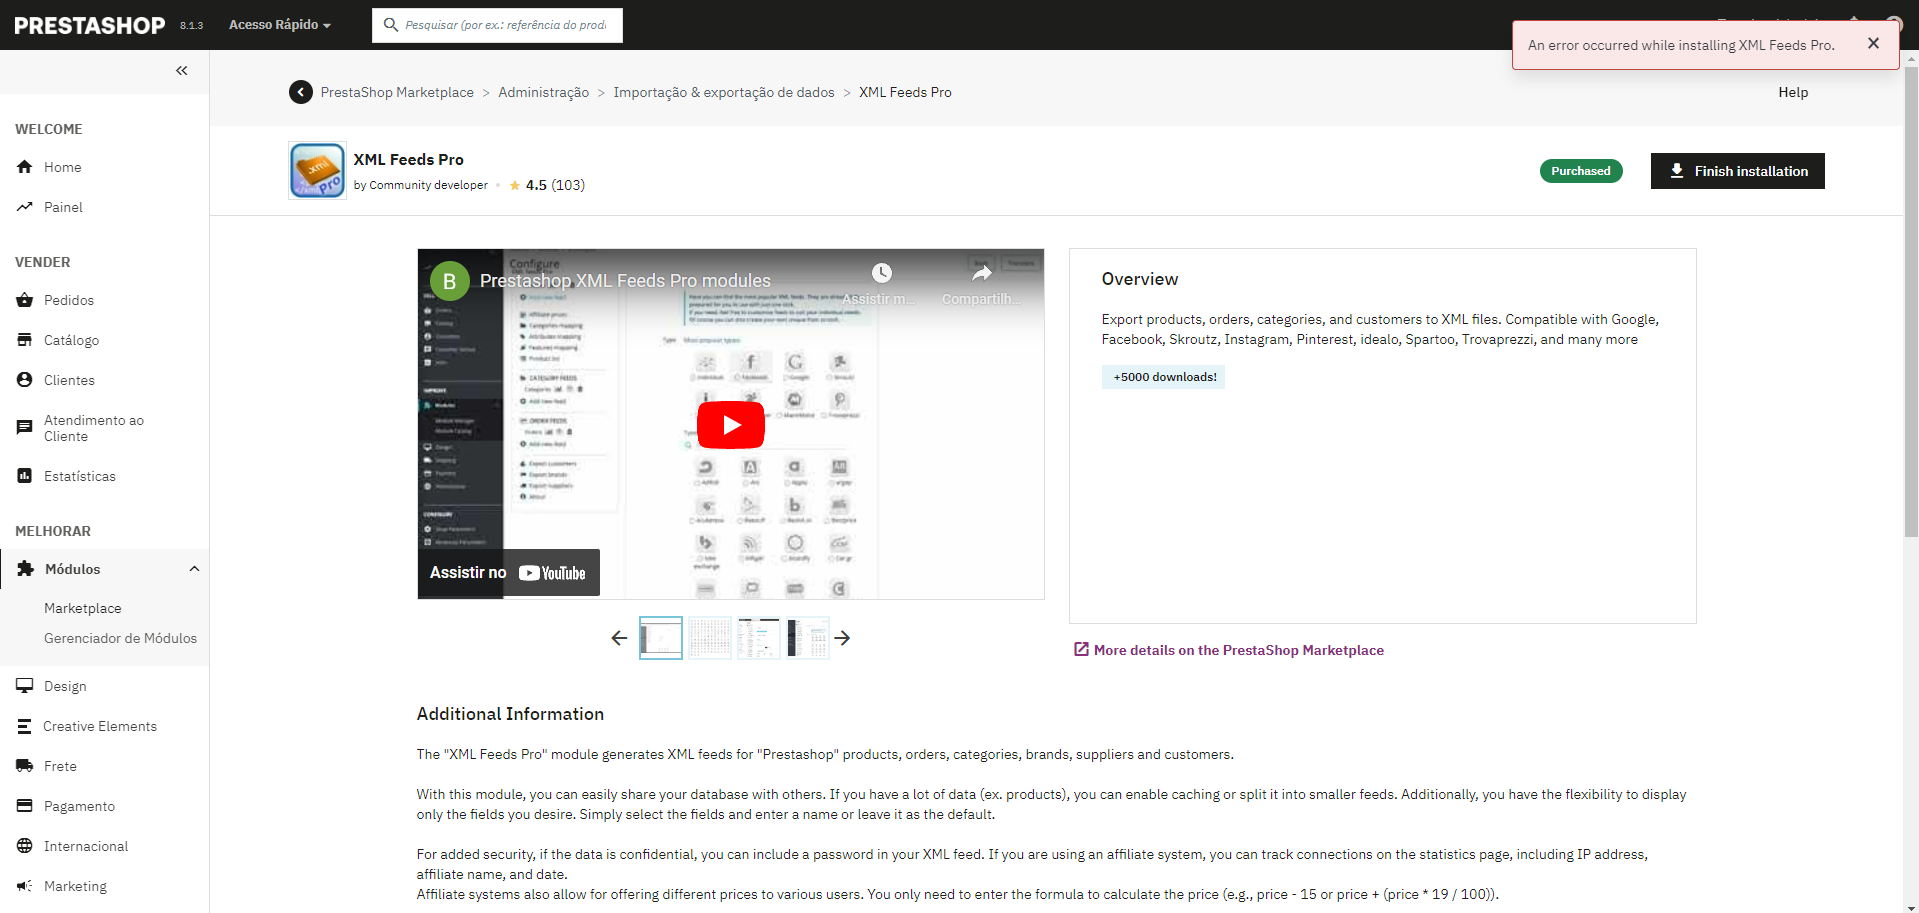Go to next gallery image arrow
Image resolution: width=1919 pixels, height=913 pixels.
click(x=843, y=638)
